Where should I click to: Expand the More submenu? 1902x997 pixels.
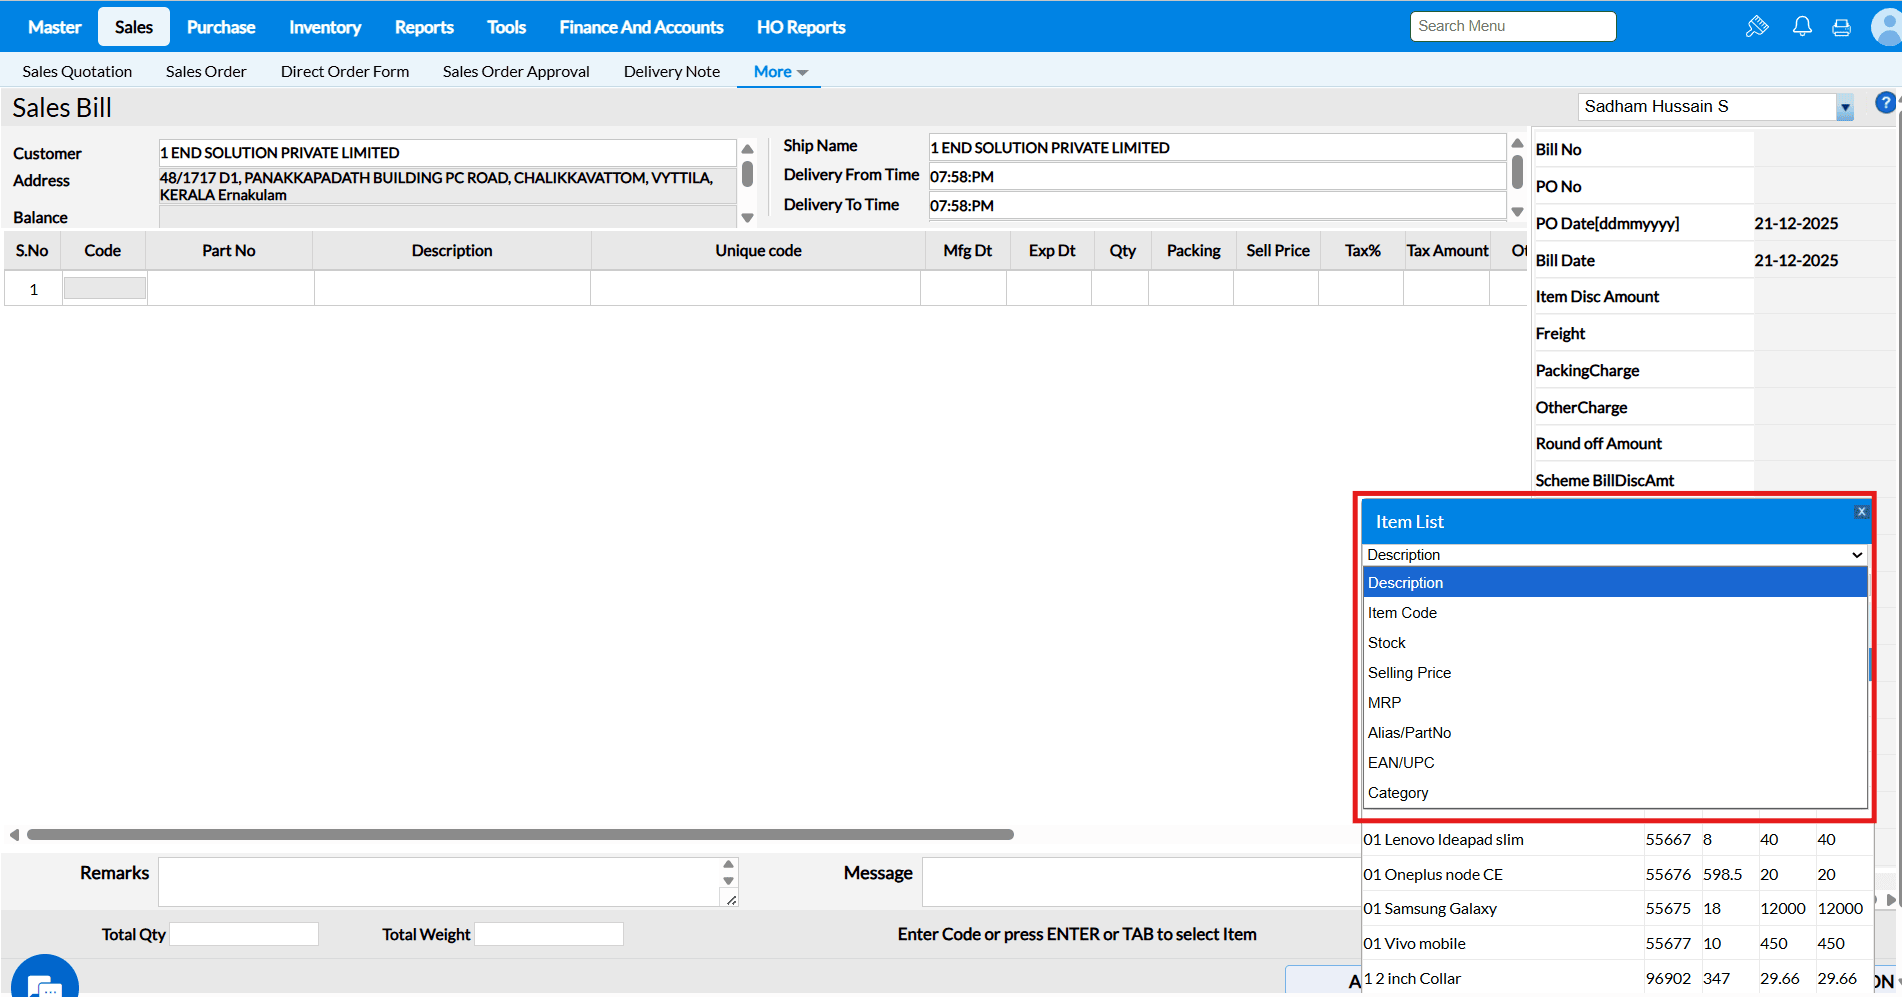click(x=779, y=72)
